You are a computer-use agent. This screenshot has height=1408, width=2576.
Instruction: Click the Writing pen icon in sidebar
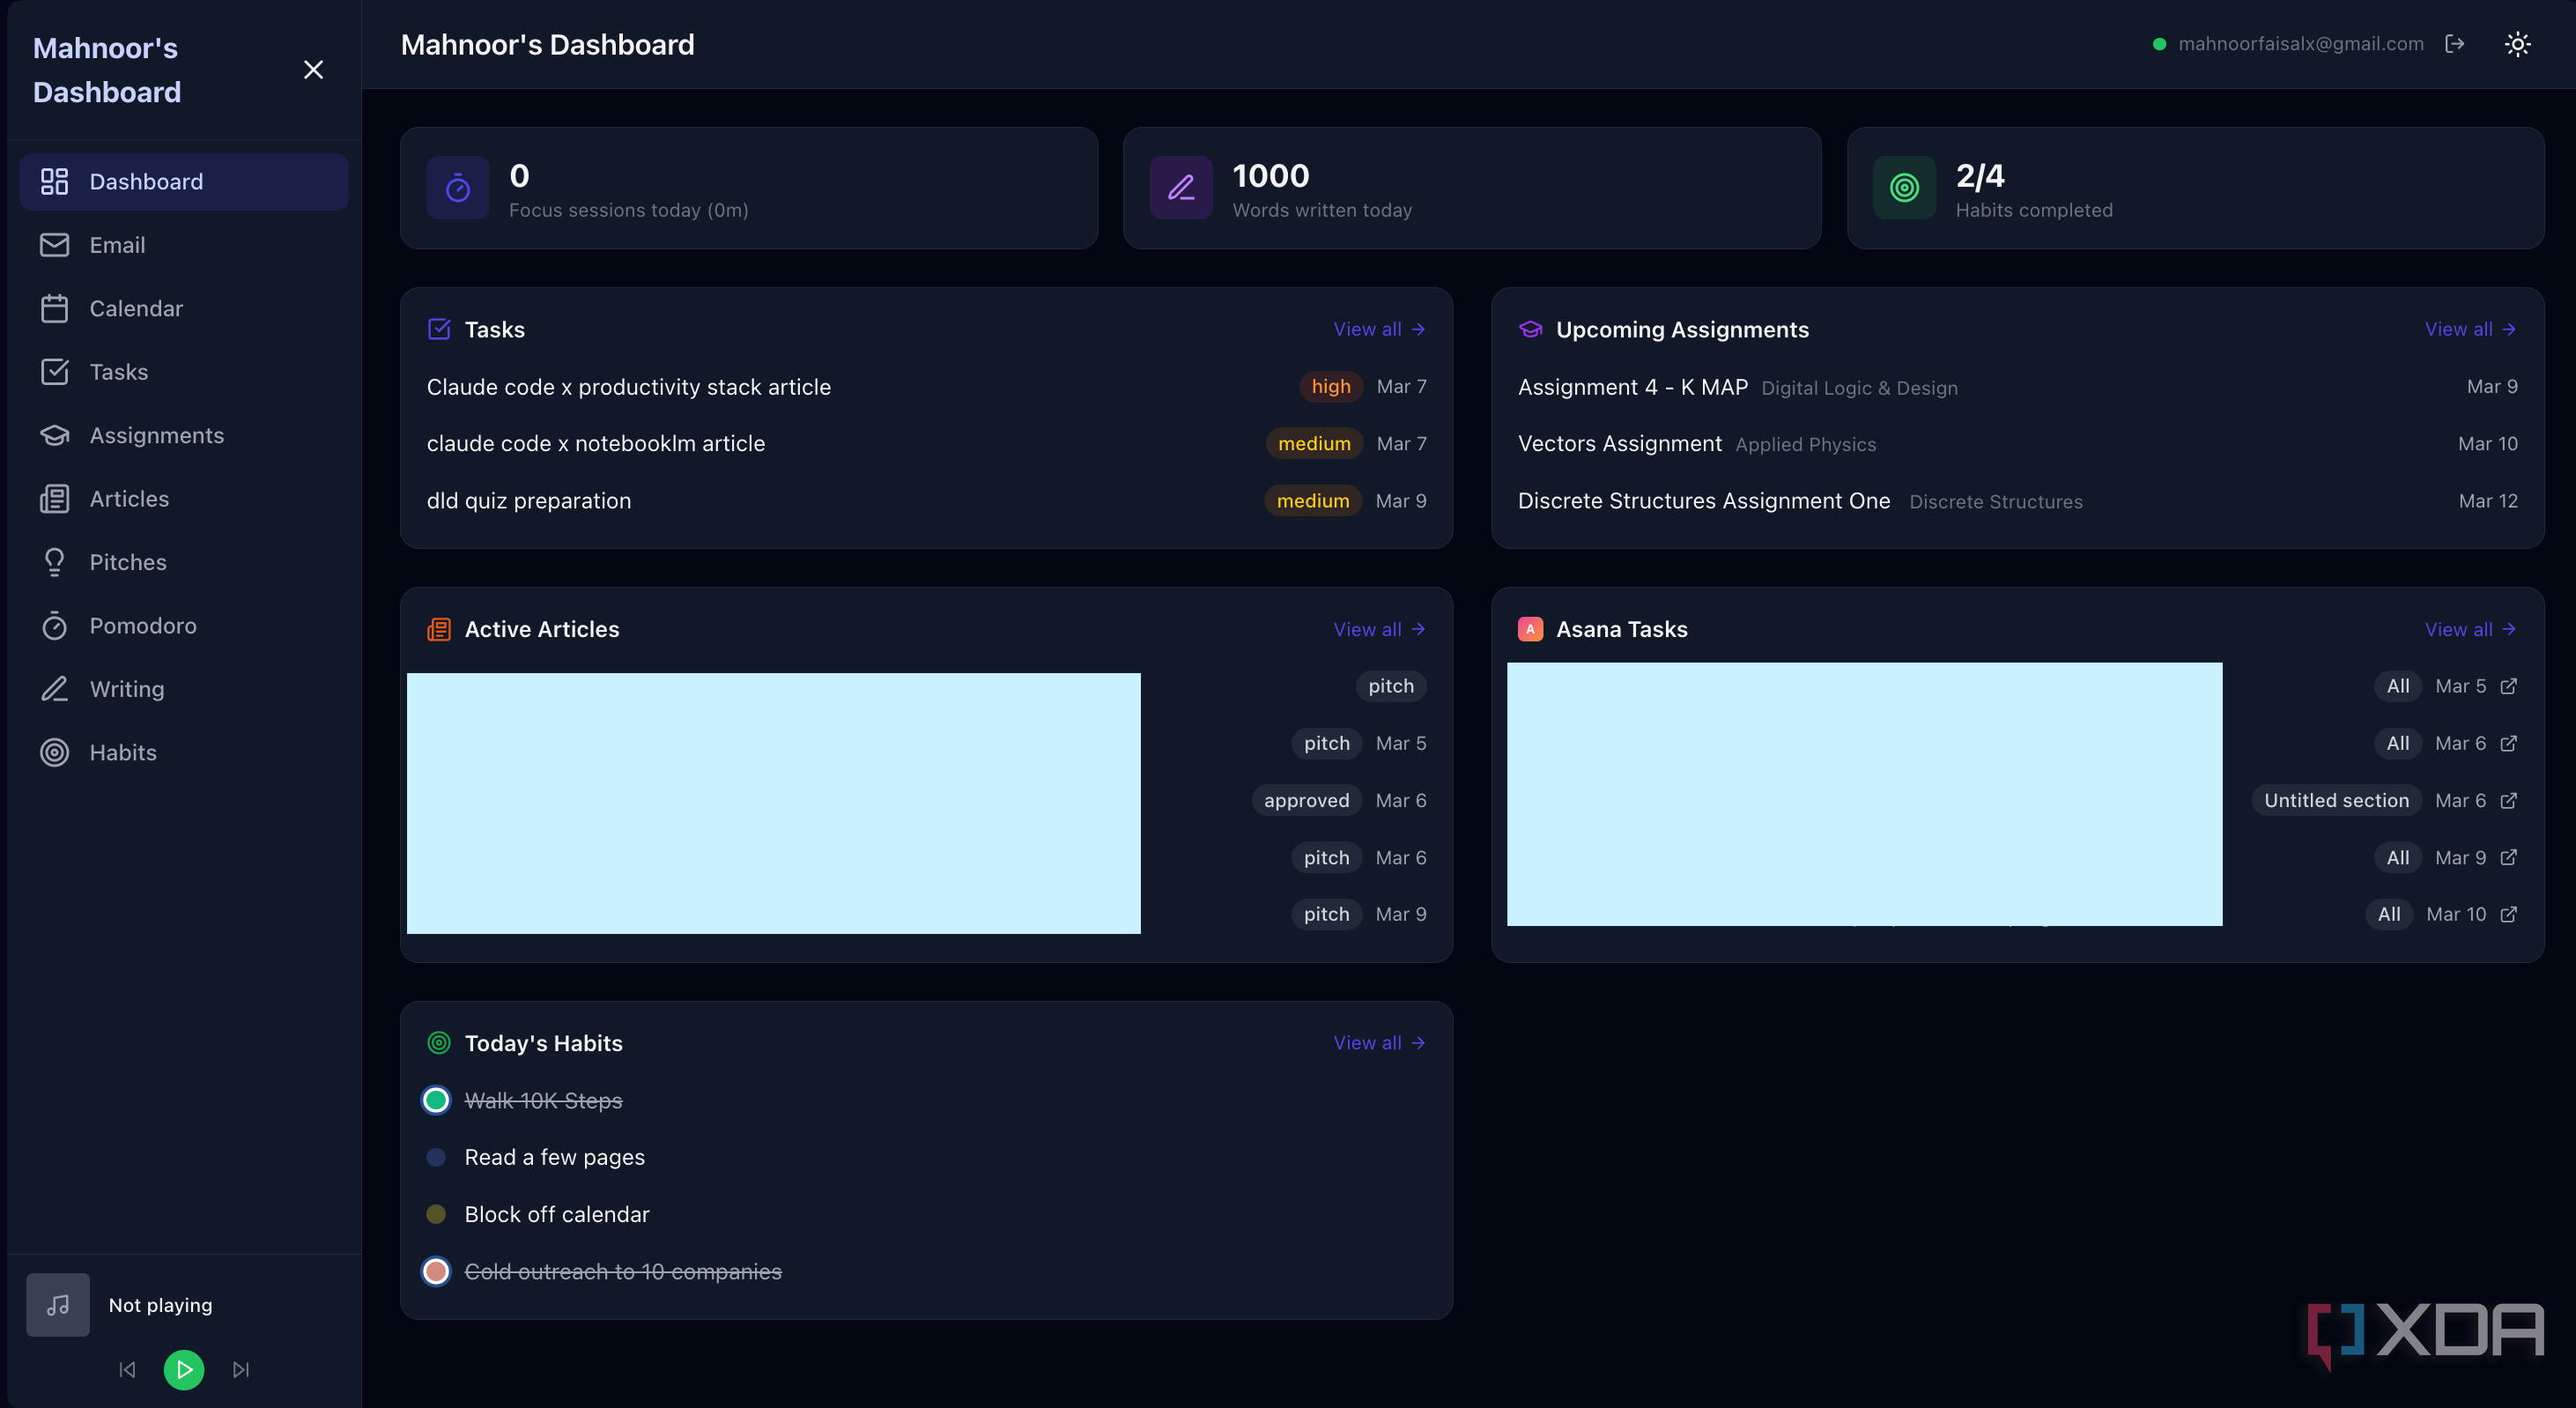[54, 689]
